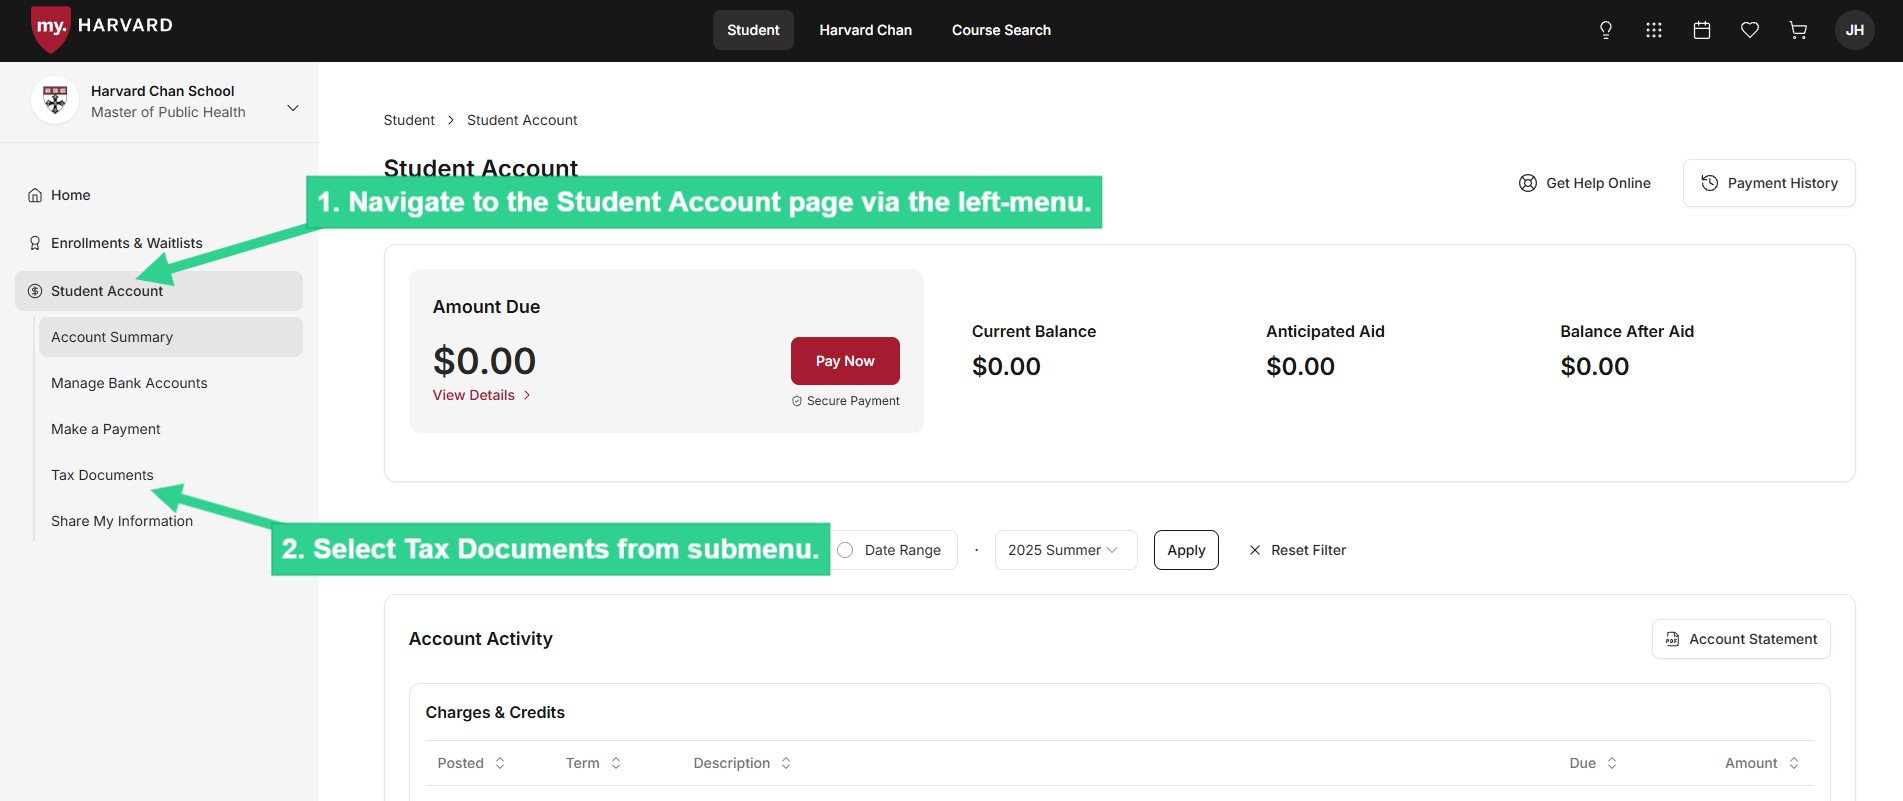Open Account Summary submenu item
This screenshot has height=801, width=1903.
pos(171,337)
